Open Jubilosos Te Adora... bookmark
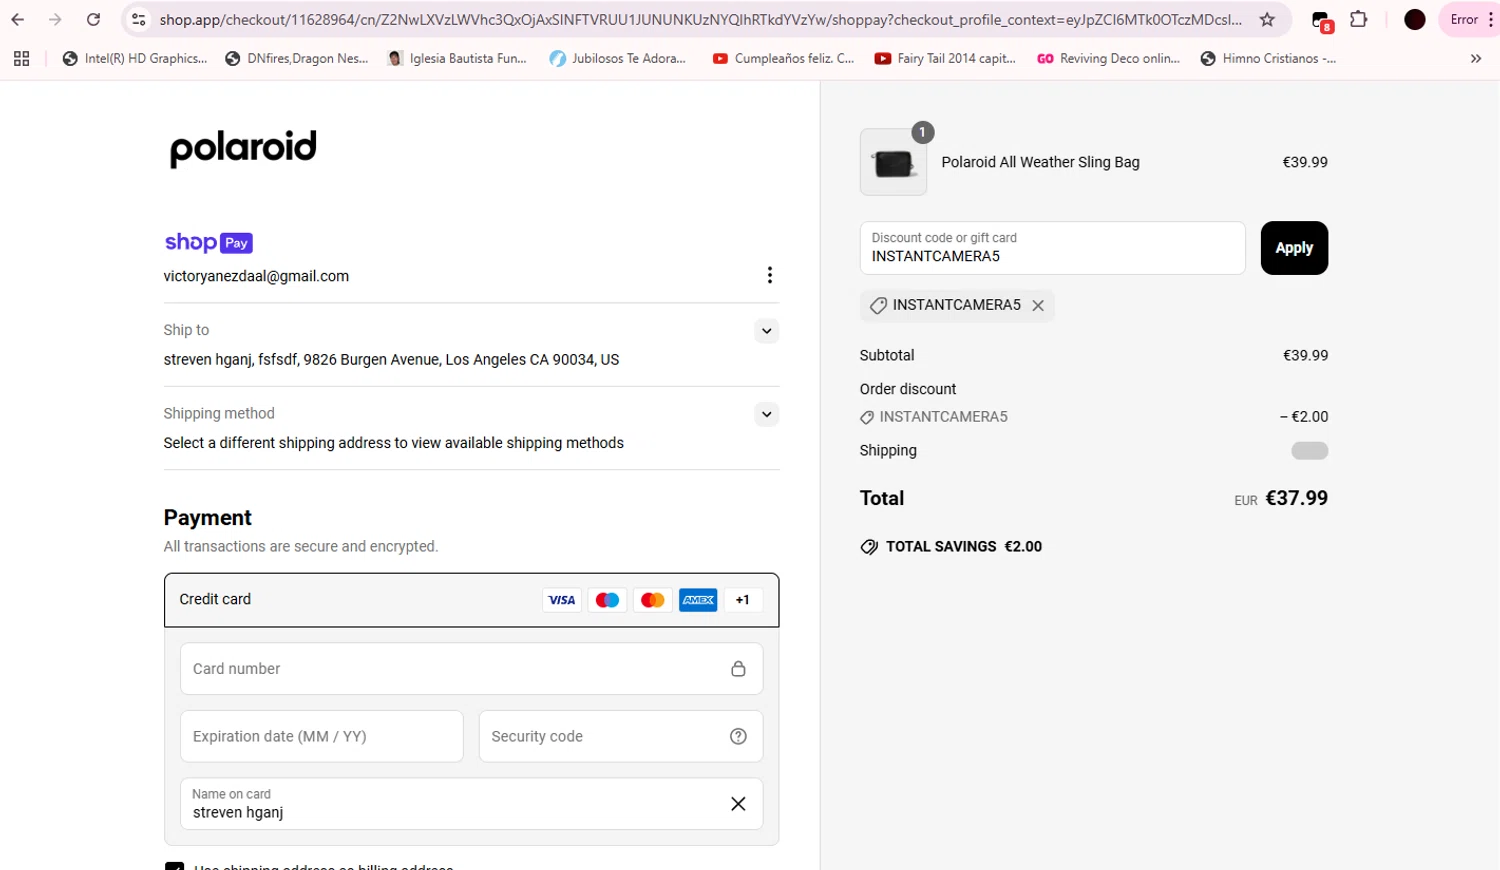This screenshot has height=870, width=1500. point(618,59)
